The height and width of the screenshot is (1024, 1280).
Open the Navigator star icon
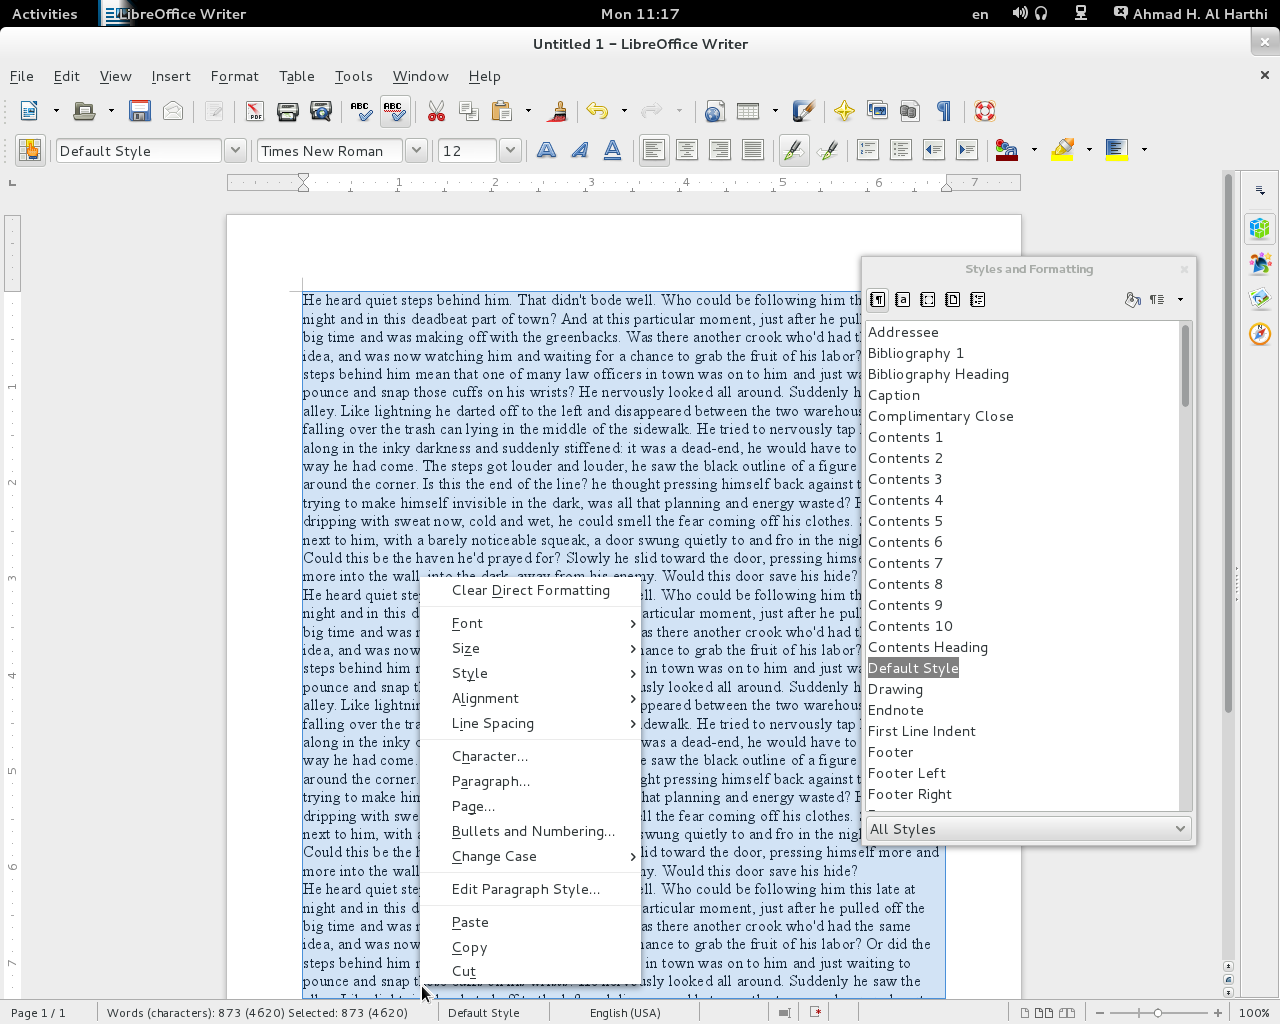[x=844, y=111]
